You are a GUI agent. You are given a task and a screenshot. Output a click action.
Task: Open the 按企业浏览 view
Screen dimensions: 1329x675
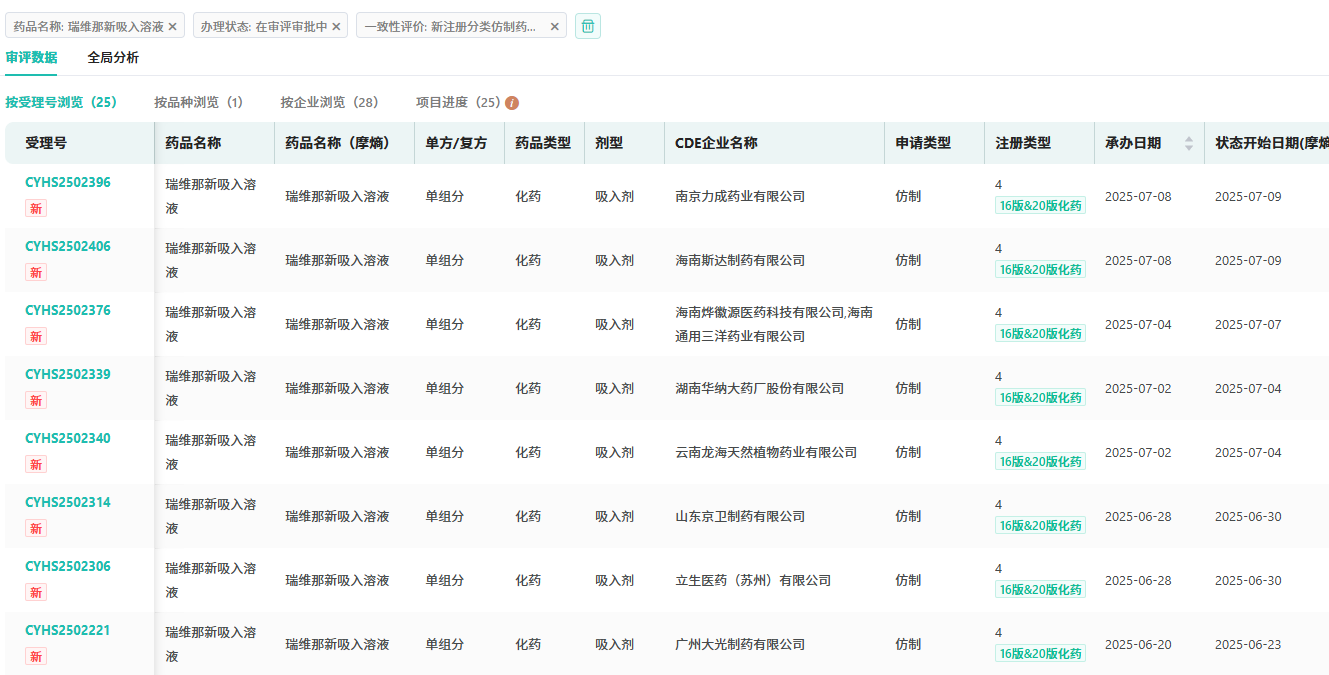pos(329,102)
